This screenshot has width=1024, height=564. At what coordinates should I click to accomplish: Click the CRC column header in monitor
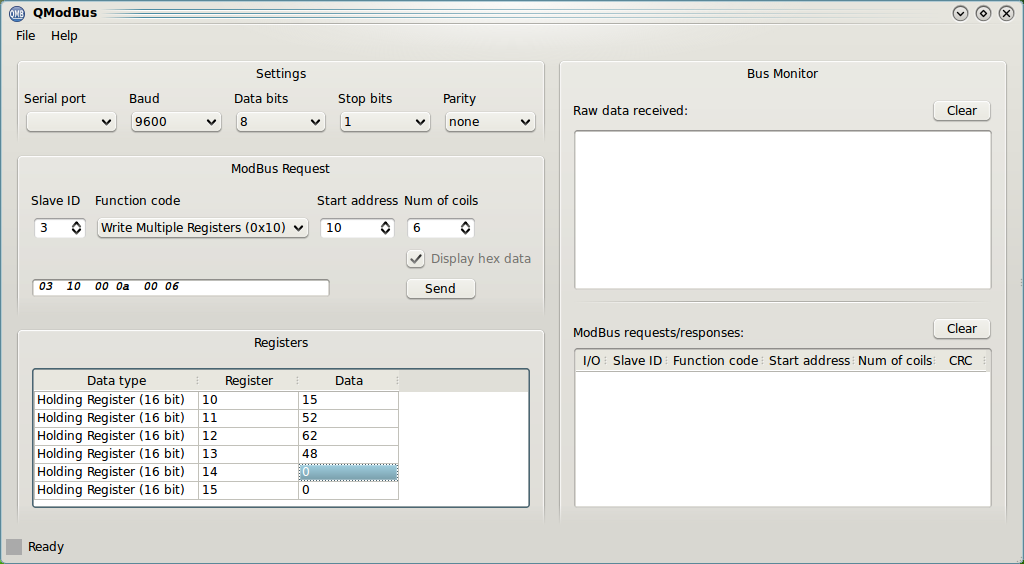[x=960, y=361]
